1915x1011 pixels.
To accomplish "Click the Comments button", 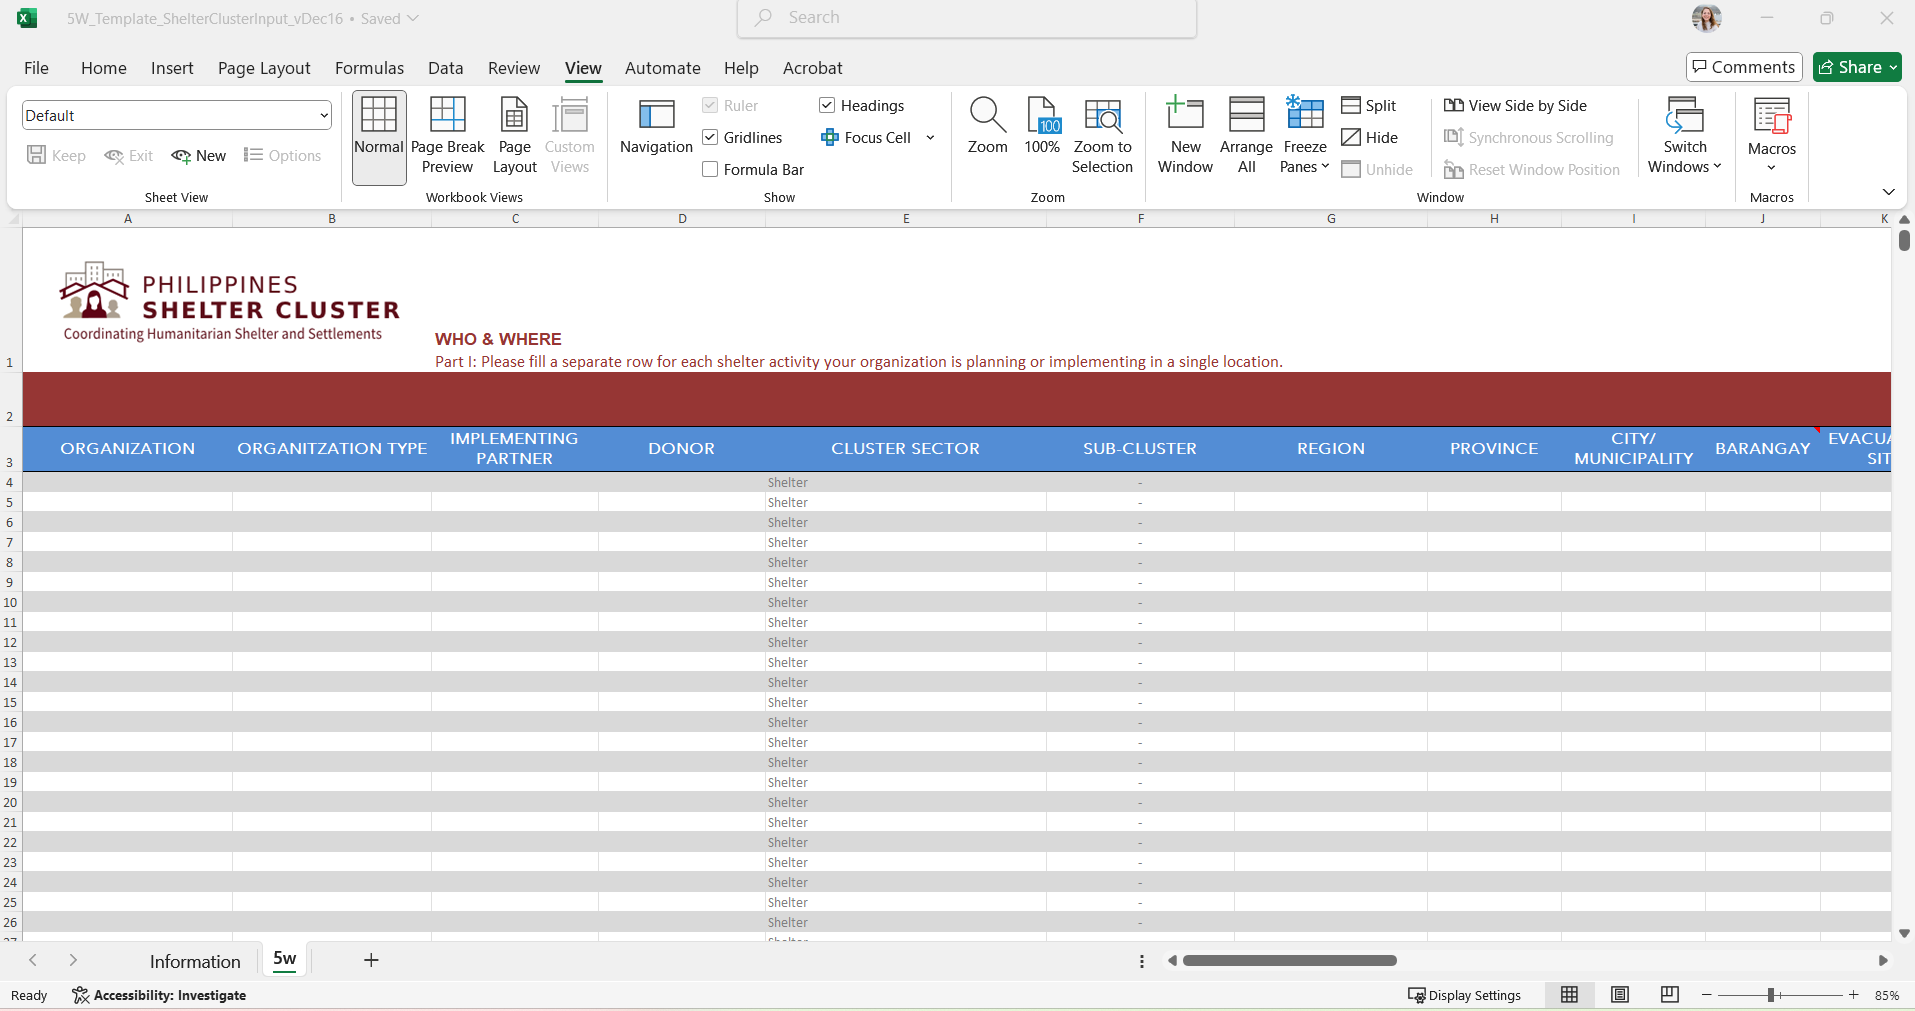I will click(x=1743, y=67).
